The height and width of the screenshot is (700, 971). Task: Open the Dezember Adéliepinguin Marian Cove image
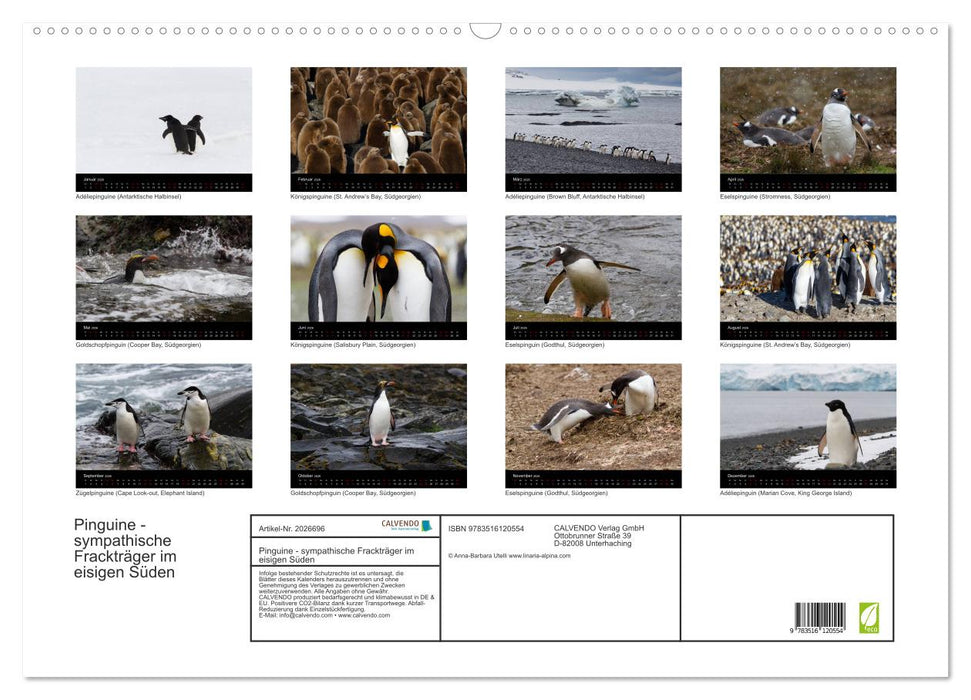807,425
